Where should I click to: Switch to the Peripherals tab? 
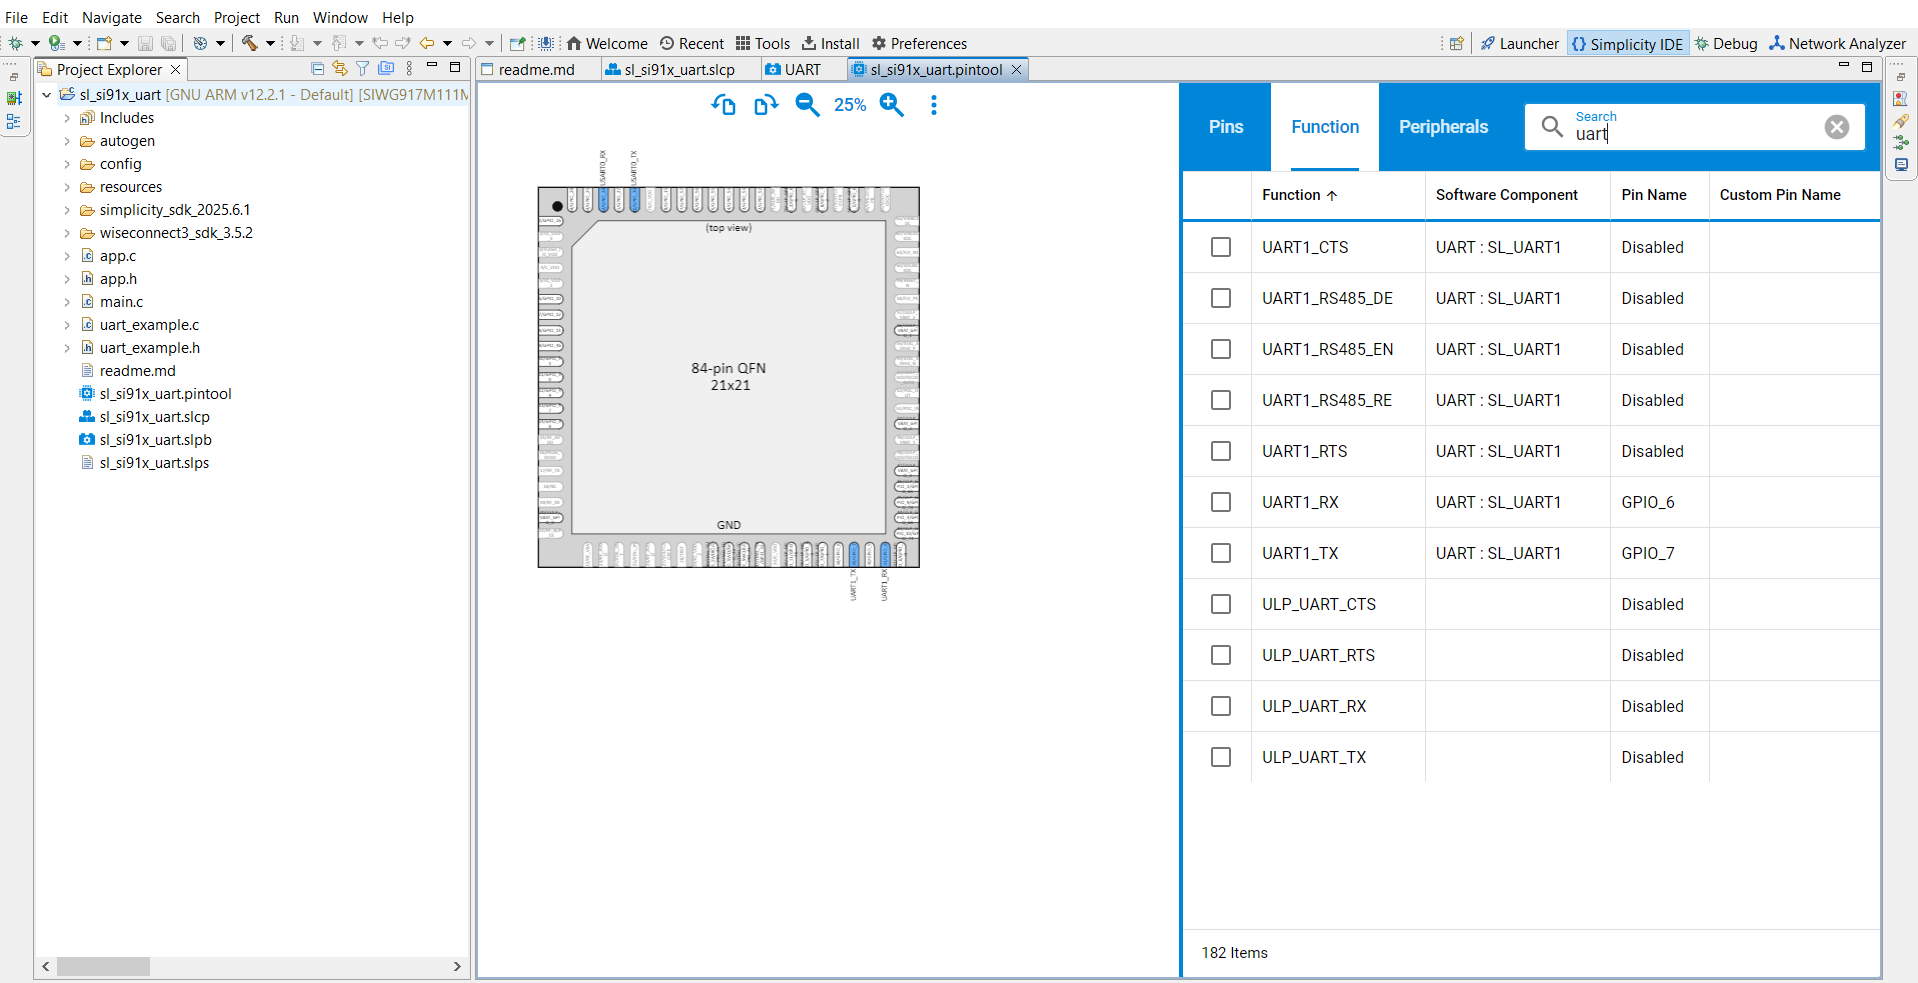click(x=1443, y=127)
